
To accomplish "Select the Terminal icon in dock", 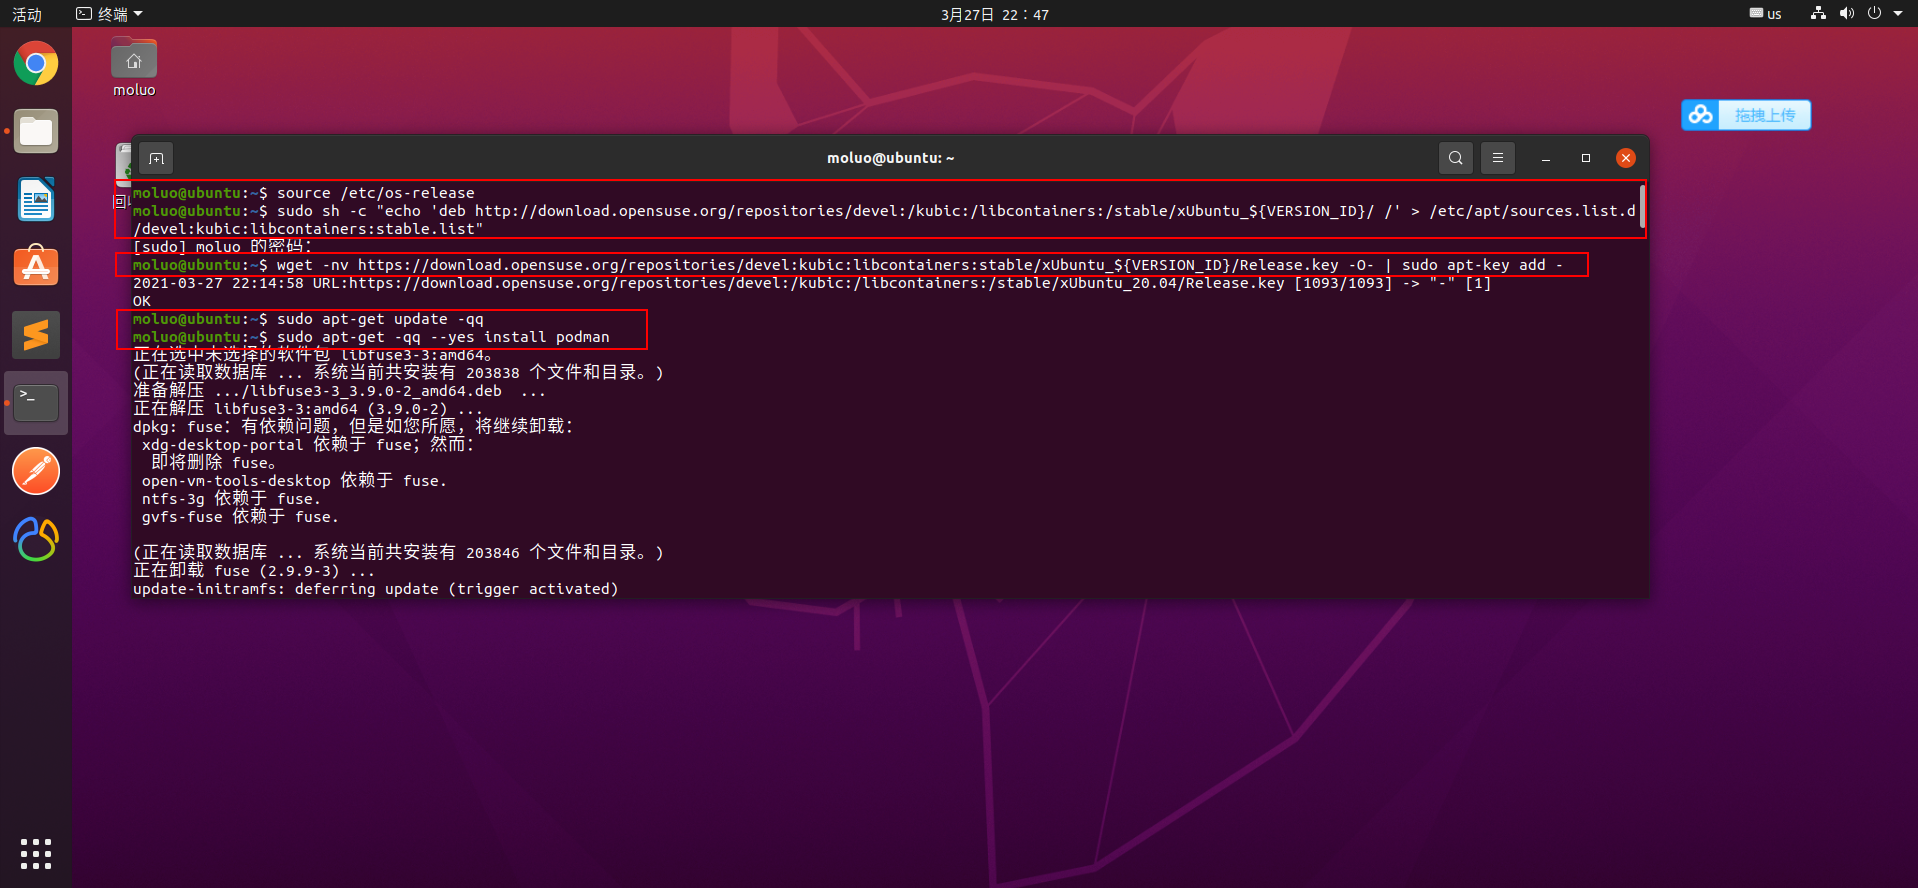I will coord(36,403).
